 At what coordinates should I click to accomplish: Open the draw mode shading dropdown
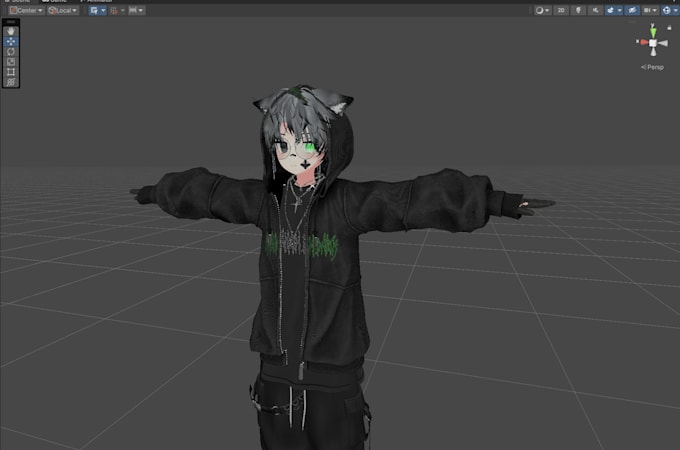pos(542,10)
